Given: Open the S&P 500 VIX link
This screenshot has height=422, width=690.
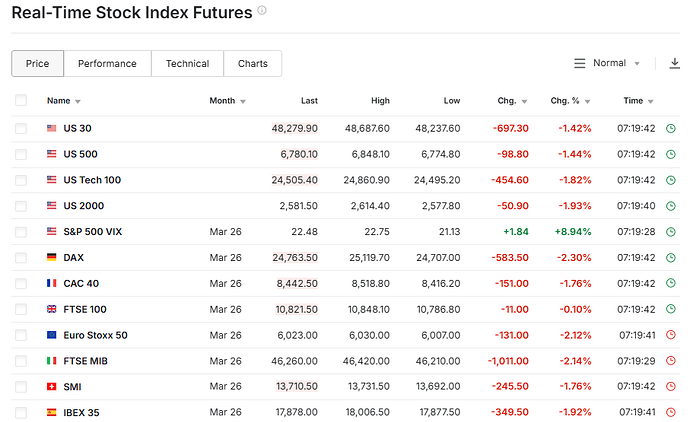Looking at the screenshot, I should click(94, 232).
